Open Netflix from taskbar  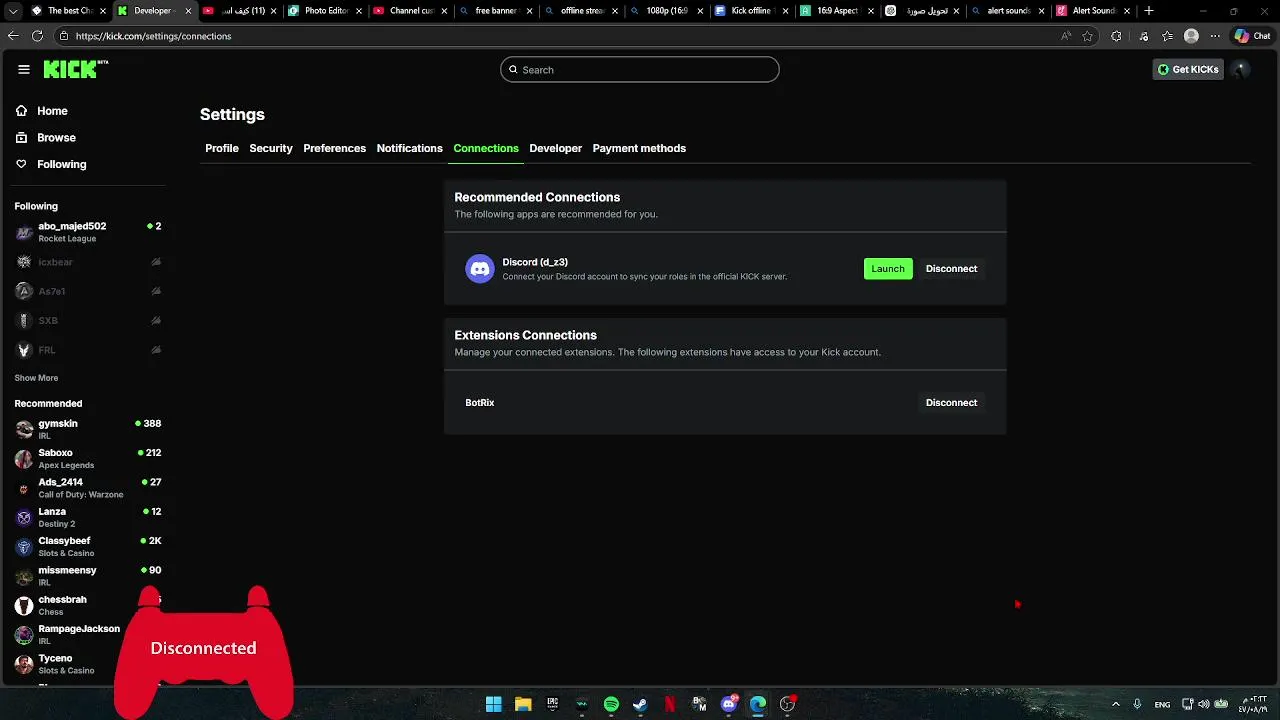click(670, 704)
